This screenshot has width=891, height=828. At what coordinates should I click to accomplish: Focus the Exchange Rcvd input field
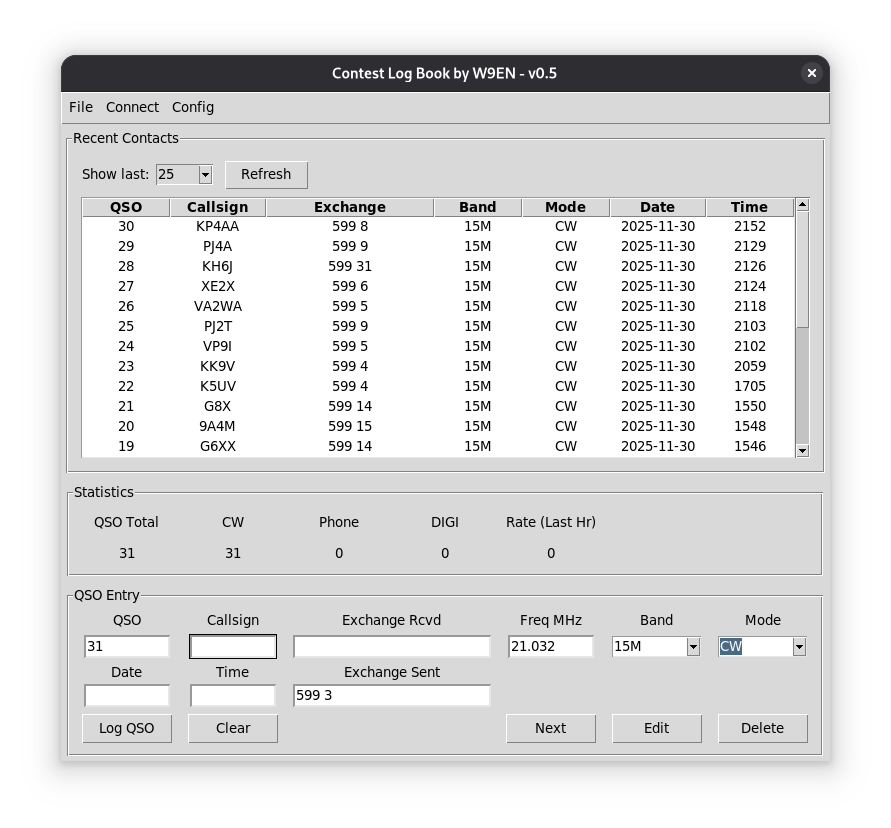392,646
